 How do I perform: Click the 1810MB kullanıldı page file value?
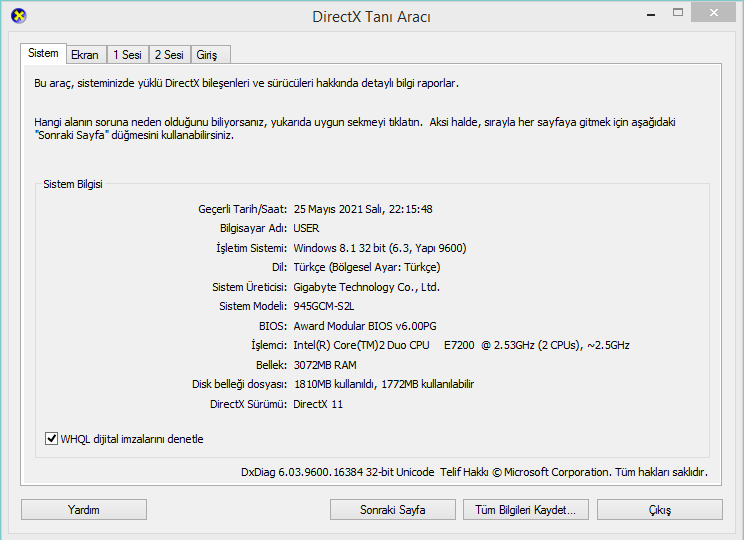(x=384, y=384)
